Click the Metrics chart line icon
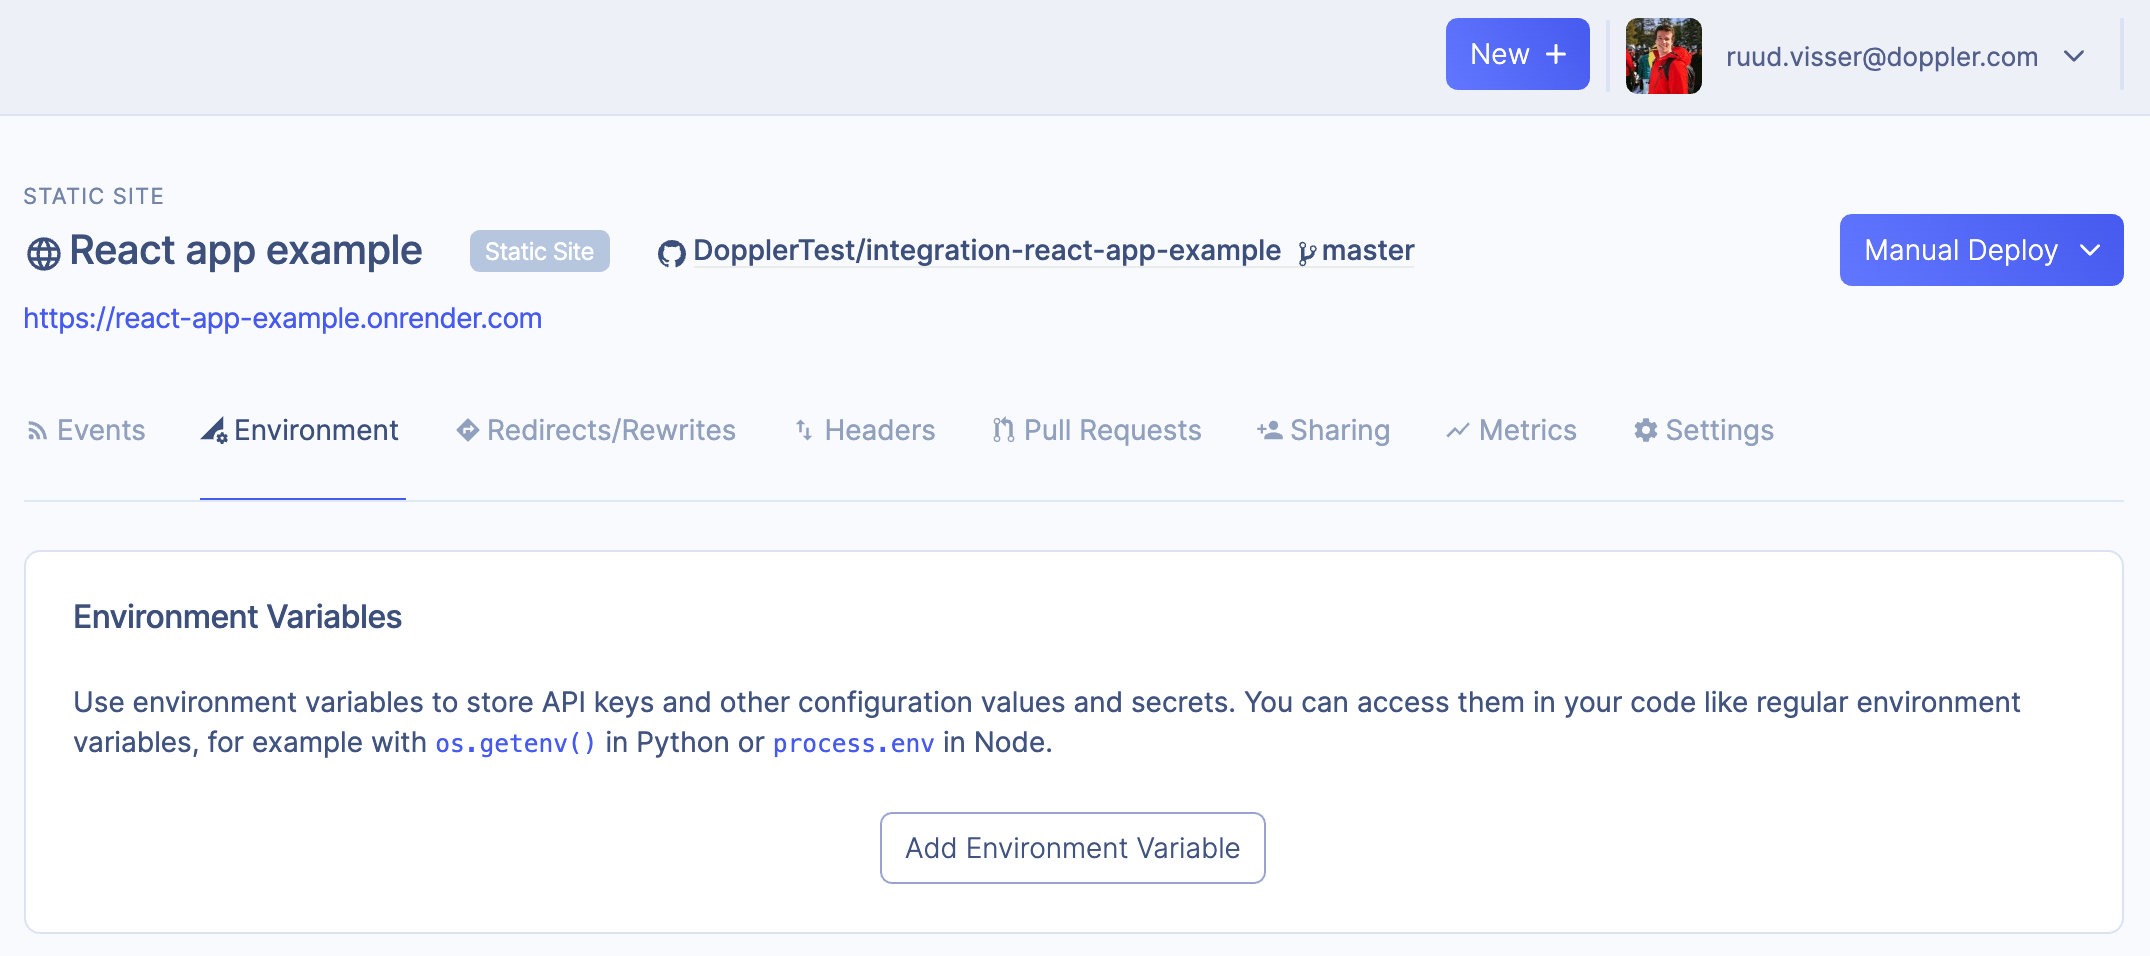The width and height of the screenshot is (2150, 956). tap(1458, 431)
